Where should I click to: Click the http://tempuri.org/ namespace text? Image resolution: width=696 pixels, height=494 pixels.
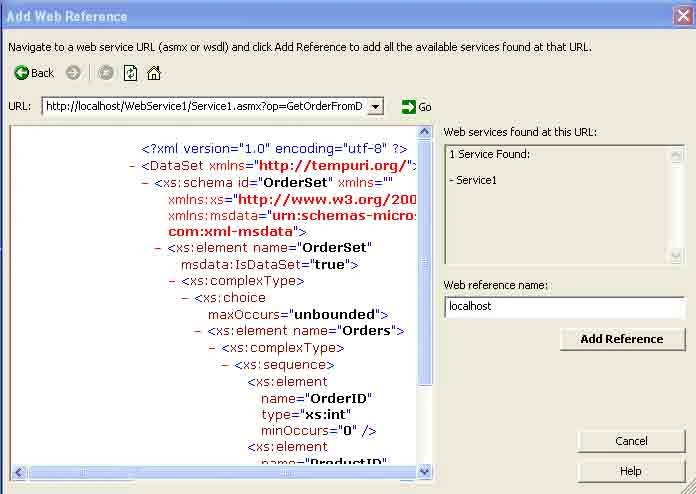coord(333,166)
